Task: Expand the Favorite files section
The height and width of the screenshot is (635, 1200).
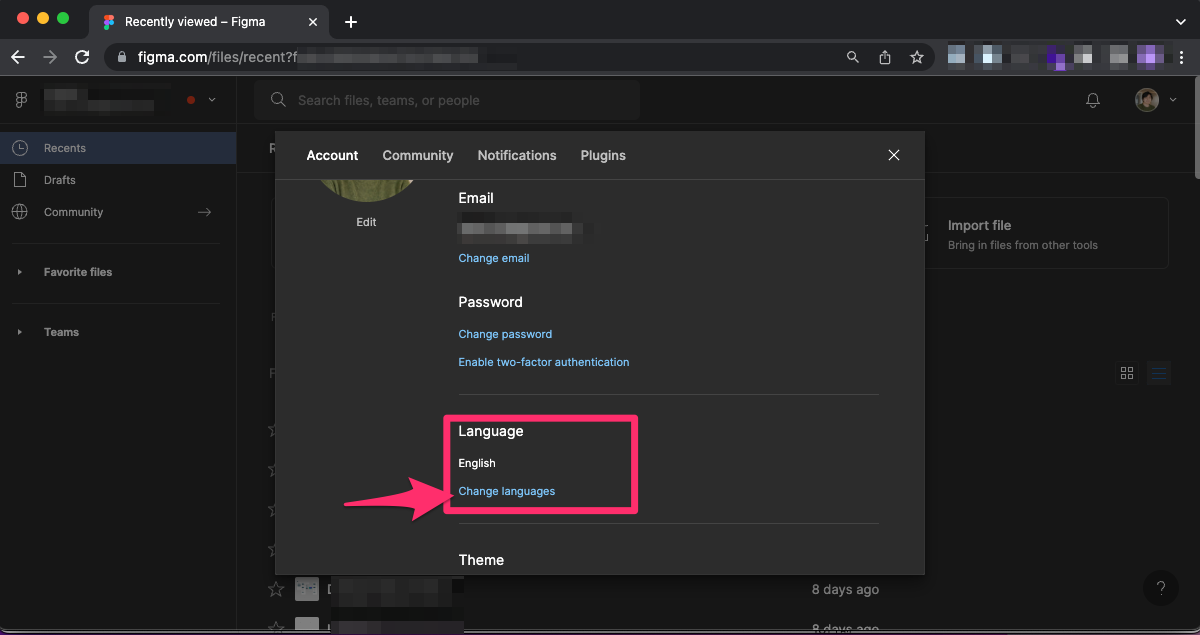Action: tap(19, 272)
